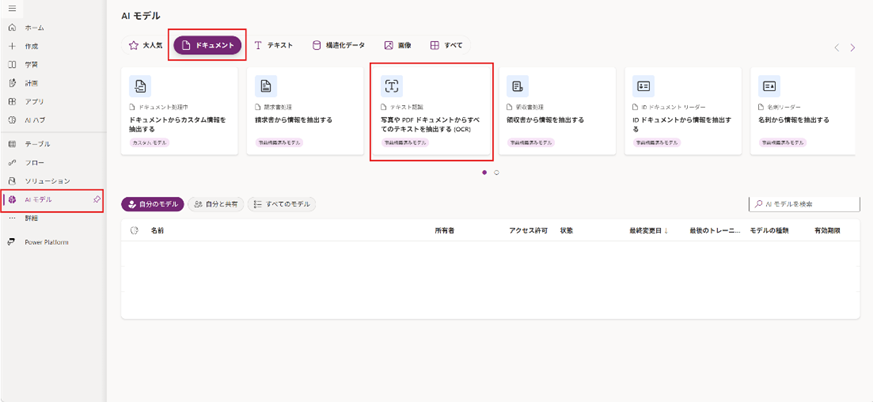
Task: Open the 領収書から情報を抽出する card
Action: click(557, 111)
